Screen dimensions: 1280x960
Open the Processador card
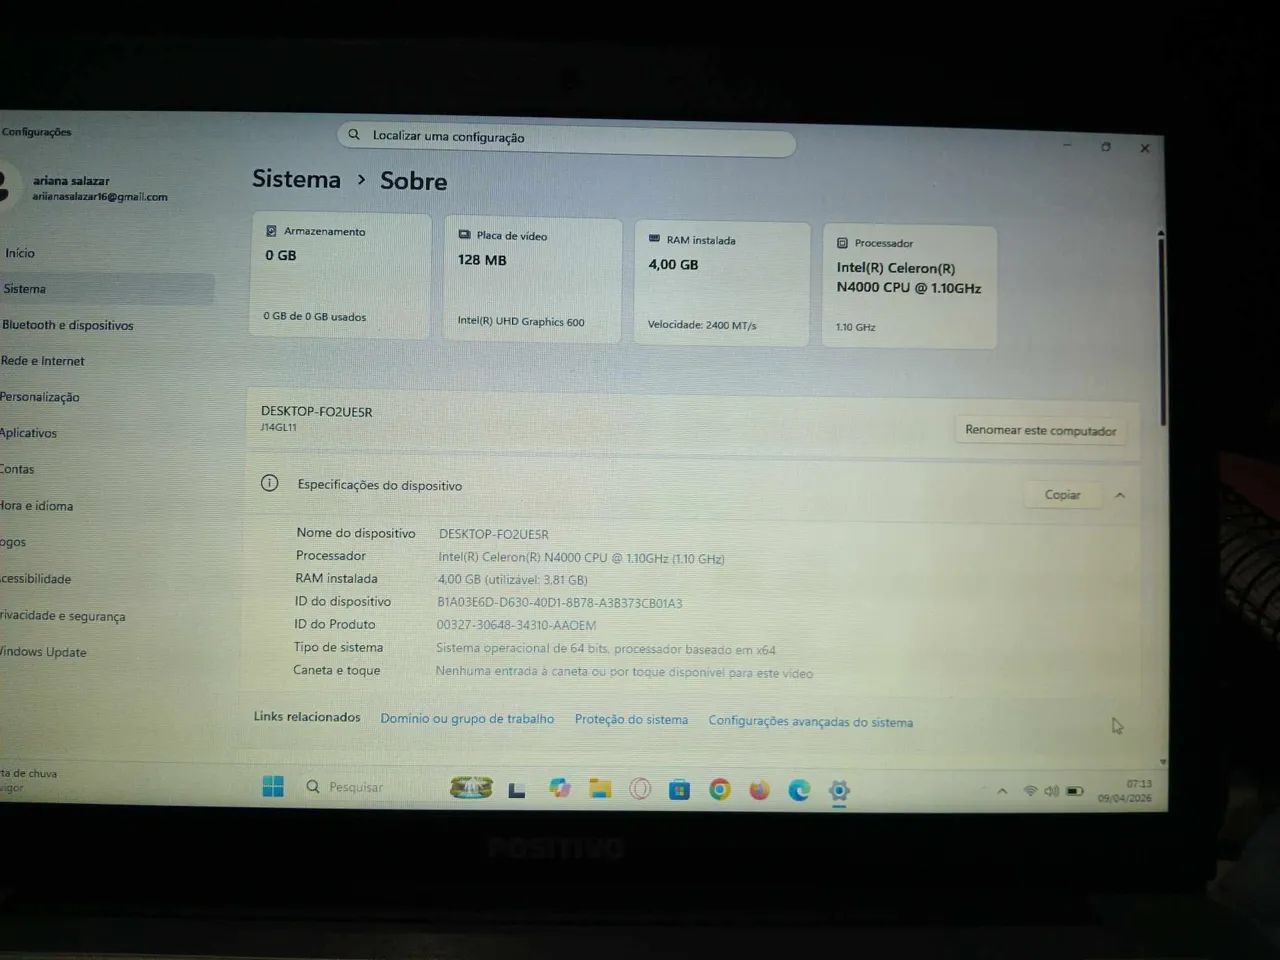tap(909, 287)
